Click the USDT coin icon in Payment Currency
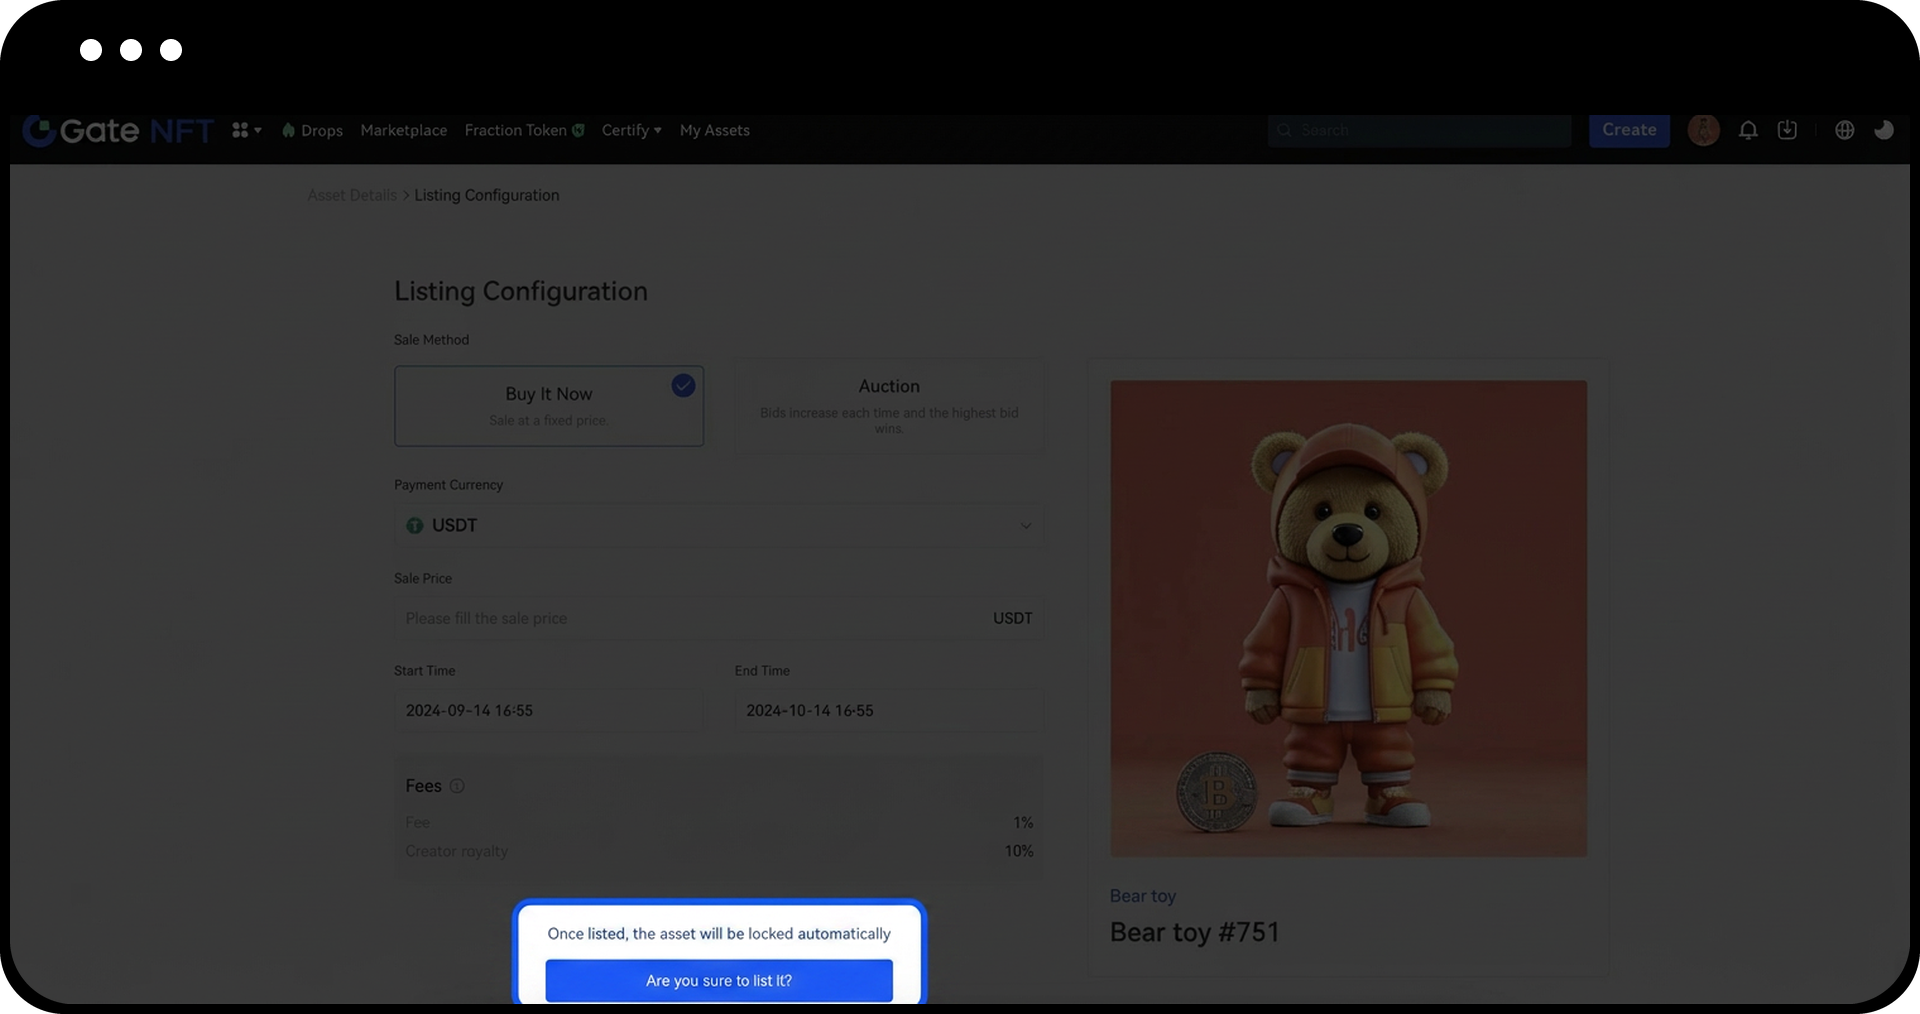This screenshot has width=1920, height=1014. (x=415, y=526)
